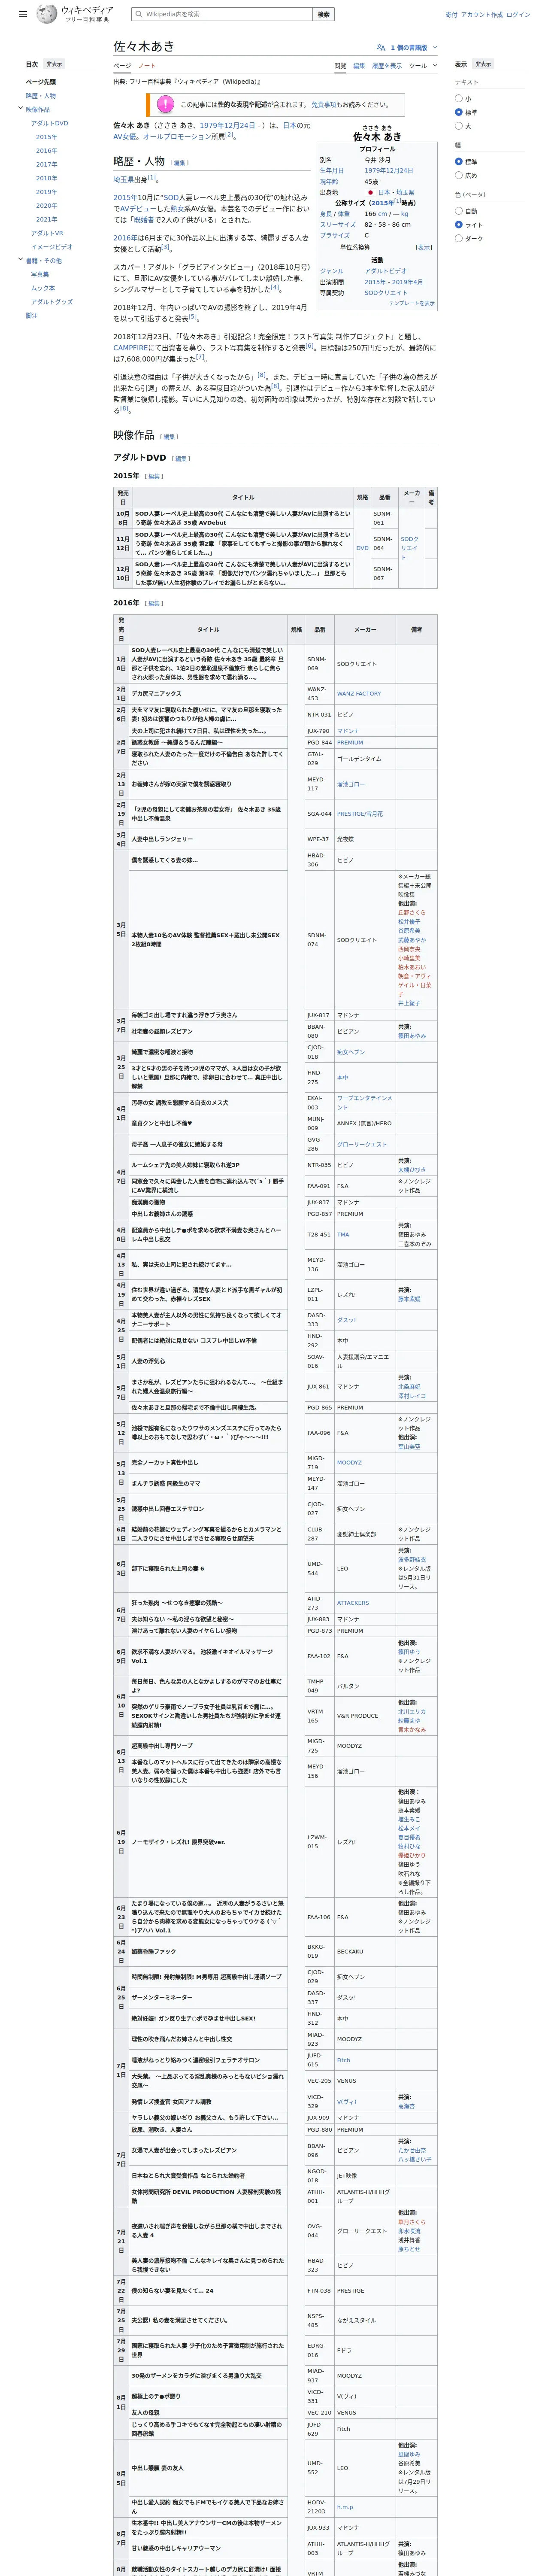551x2576 pixels.
Task: Go to 脚注 in table of contents
Action: [32, 315]
